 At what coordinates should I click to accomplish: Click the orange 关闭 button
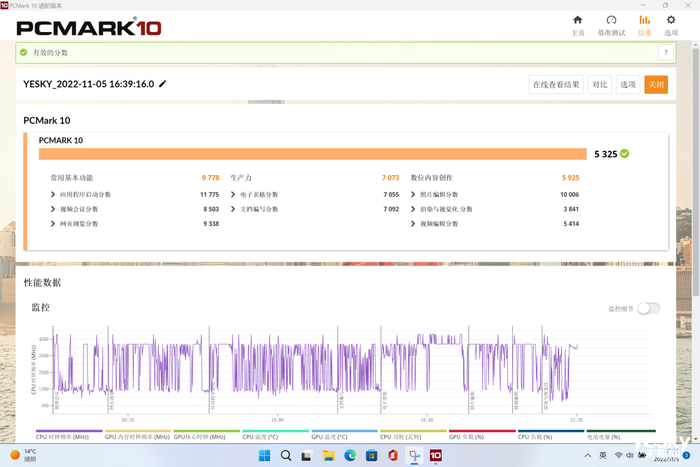click(656, 84)
